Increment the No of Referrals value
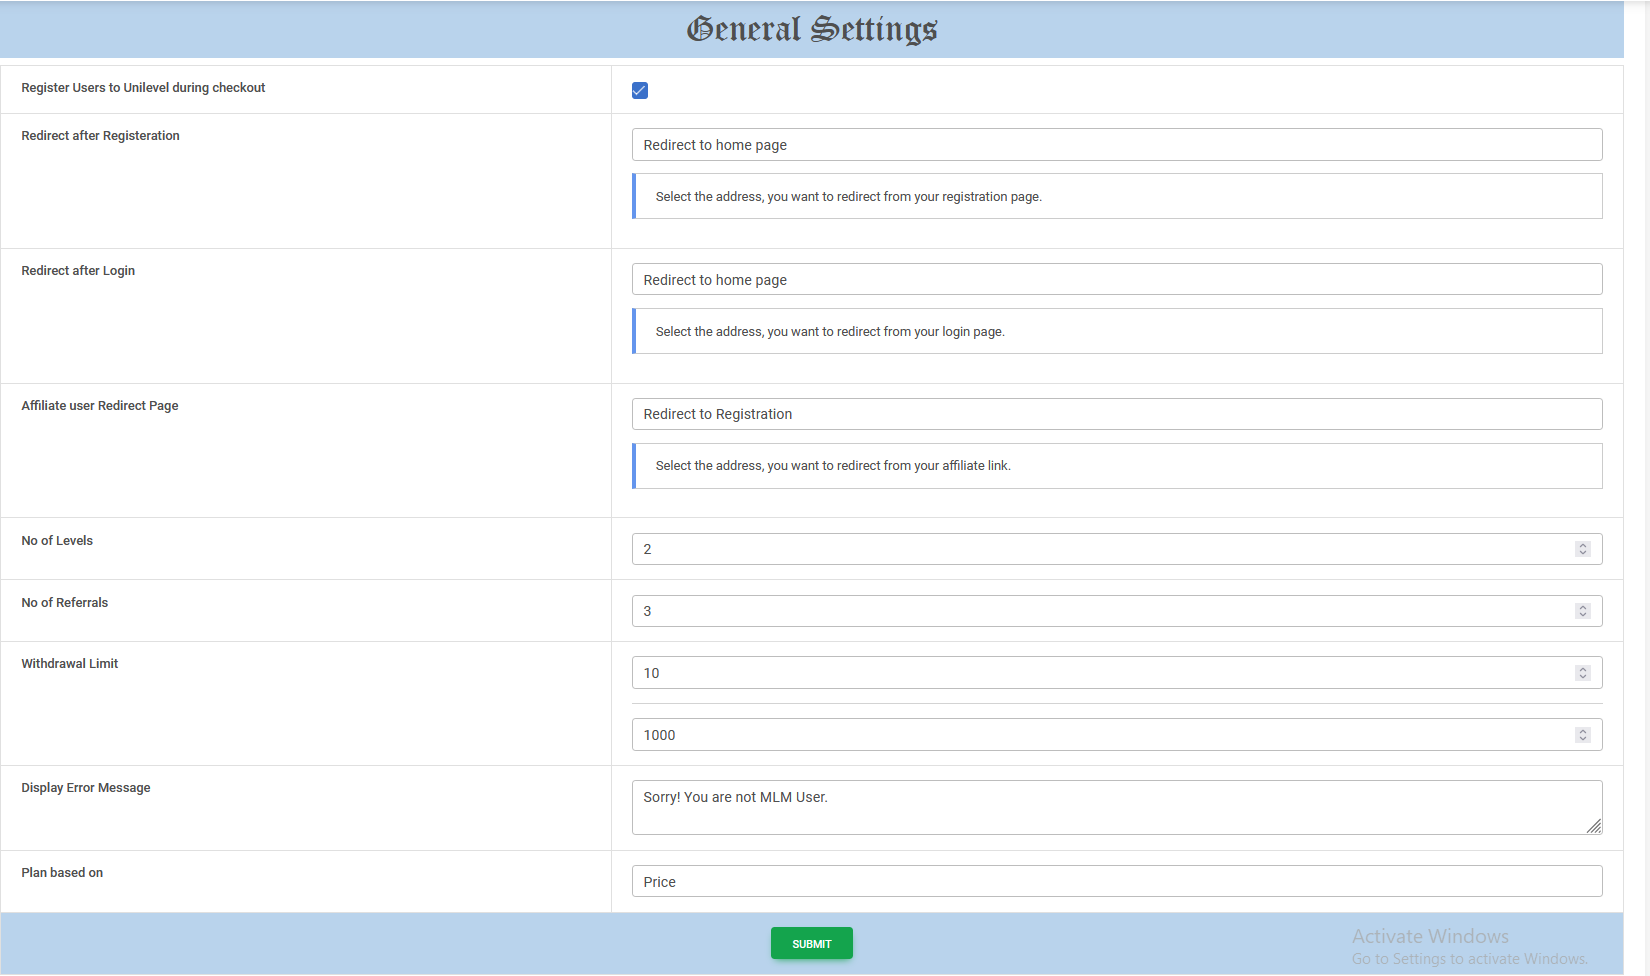 (x=1582, y=606)
